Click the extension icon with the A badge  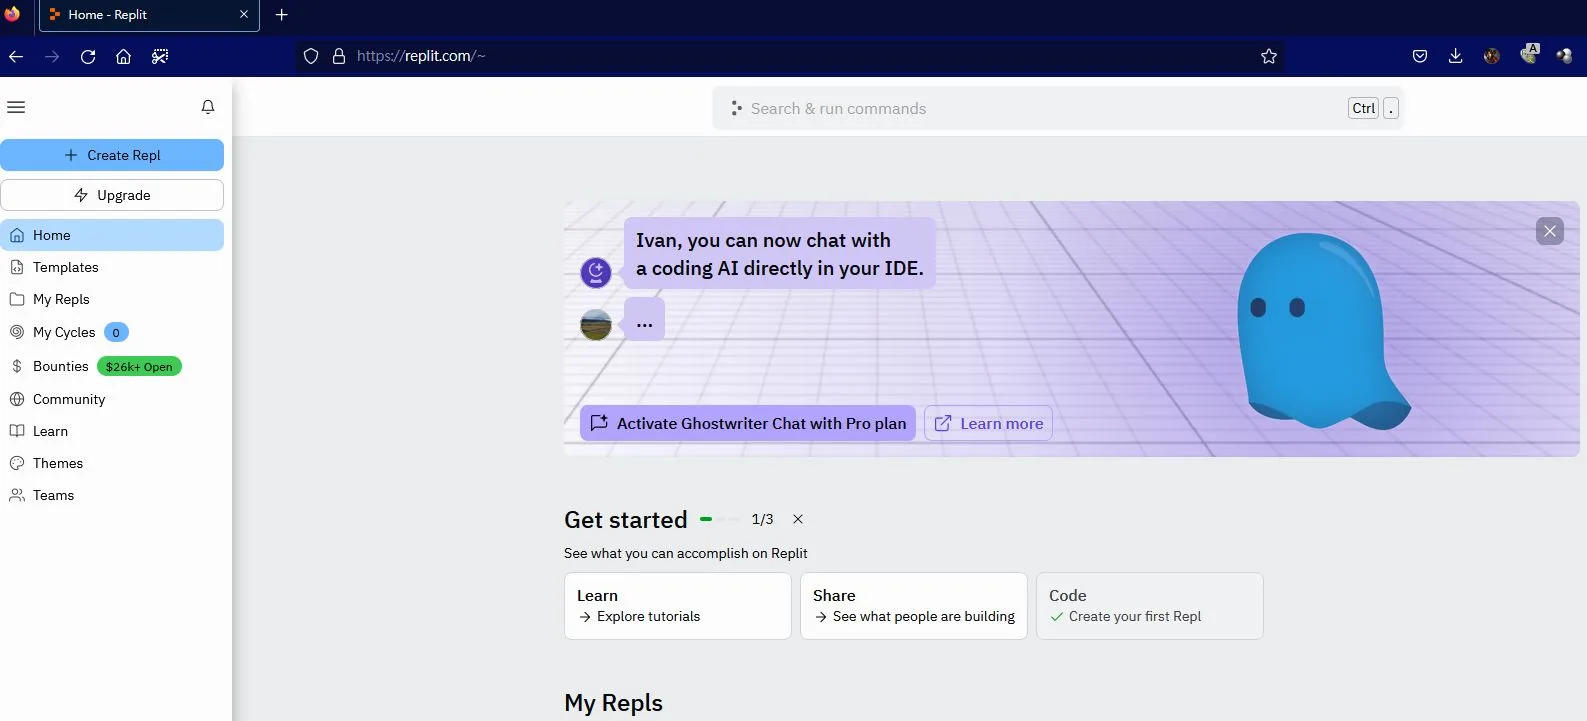(1528, 54)
